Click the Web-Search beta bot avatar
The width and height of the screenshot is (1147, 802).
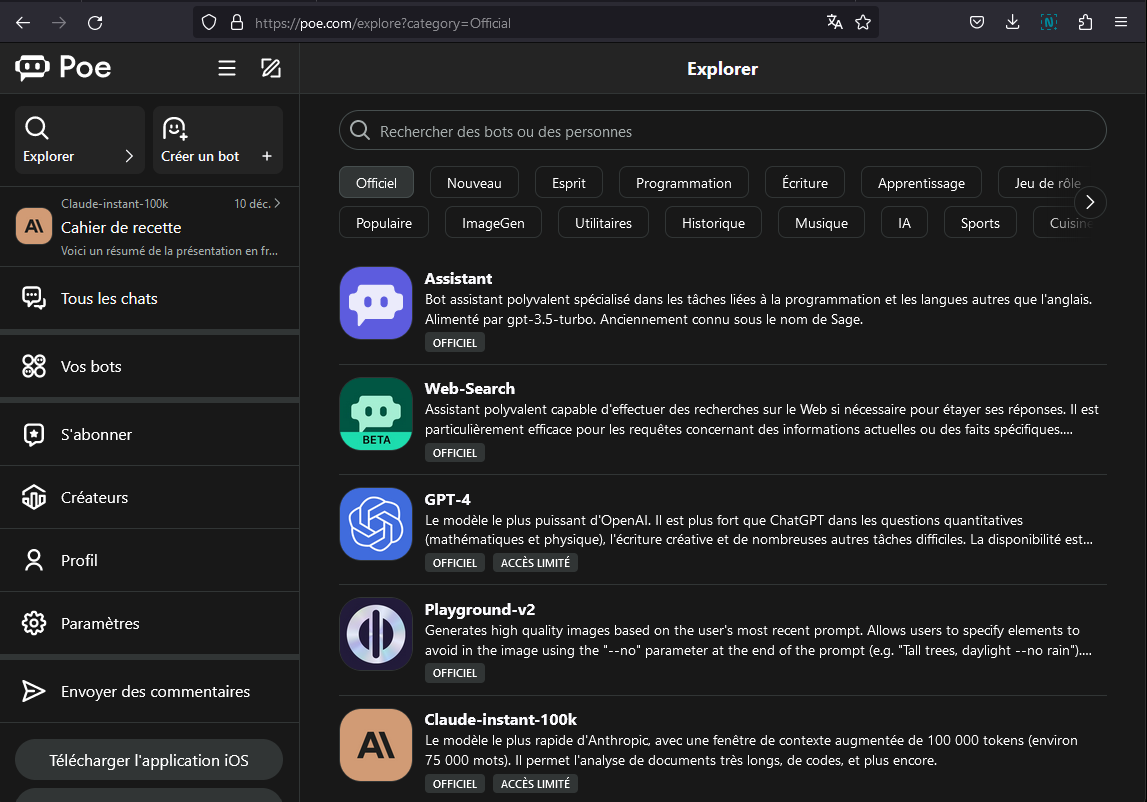pyautogui.click(x=376, y=413)
